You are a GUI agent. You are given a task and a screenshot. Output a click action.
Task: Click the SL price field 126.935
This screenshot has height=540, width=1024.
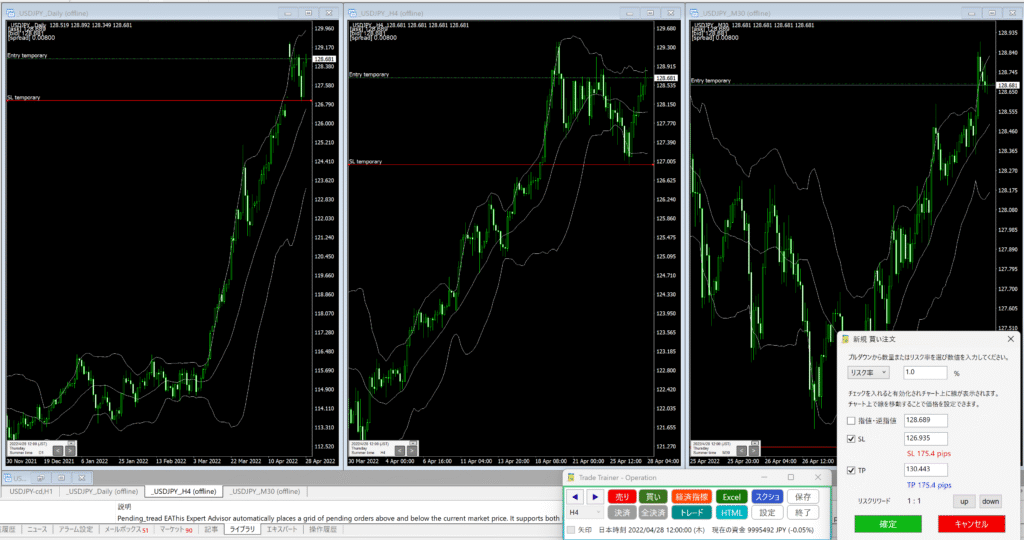pyautogui.click(x=925, y=439)
